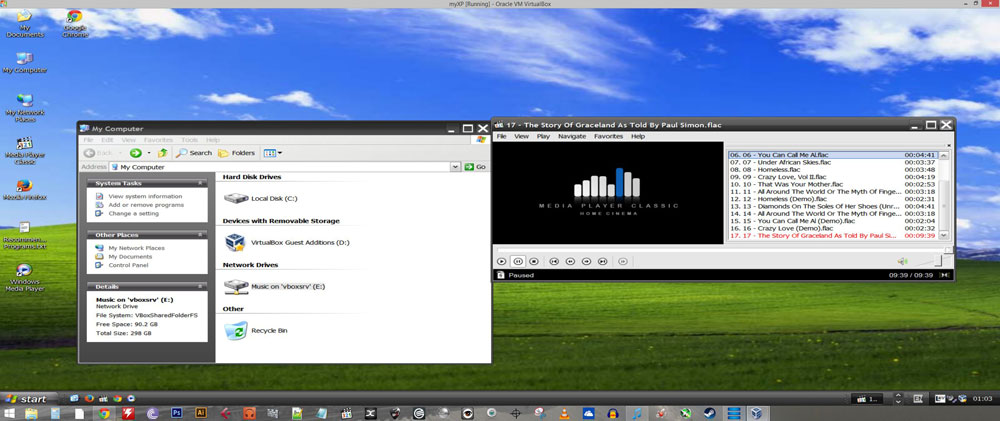
Task: Click the XP start button
Action: [28, 399]
